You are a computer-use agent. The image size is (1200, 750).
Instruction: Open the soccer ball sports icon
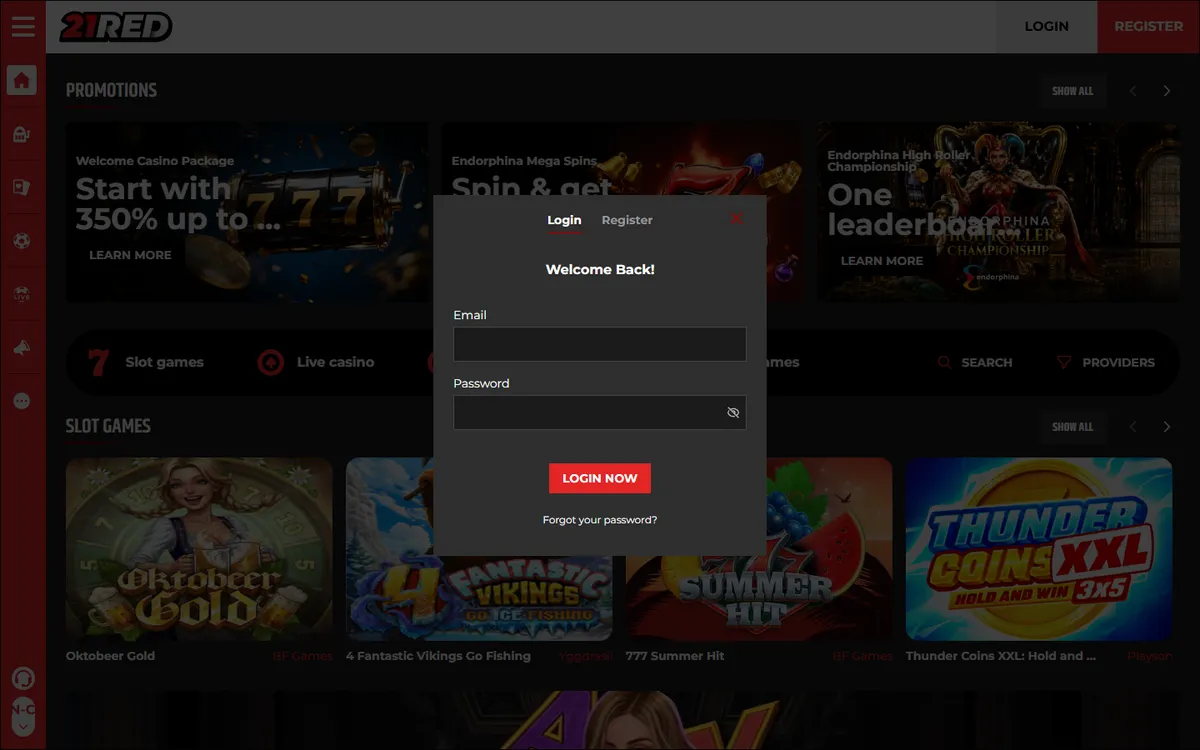pyautogui.click(x=22, y=241)
